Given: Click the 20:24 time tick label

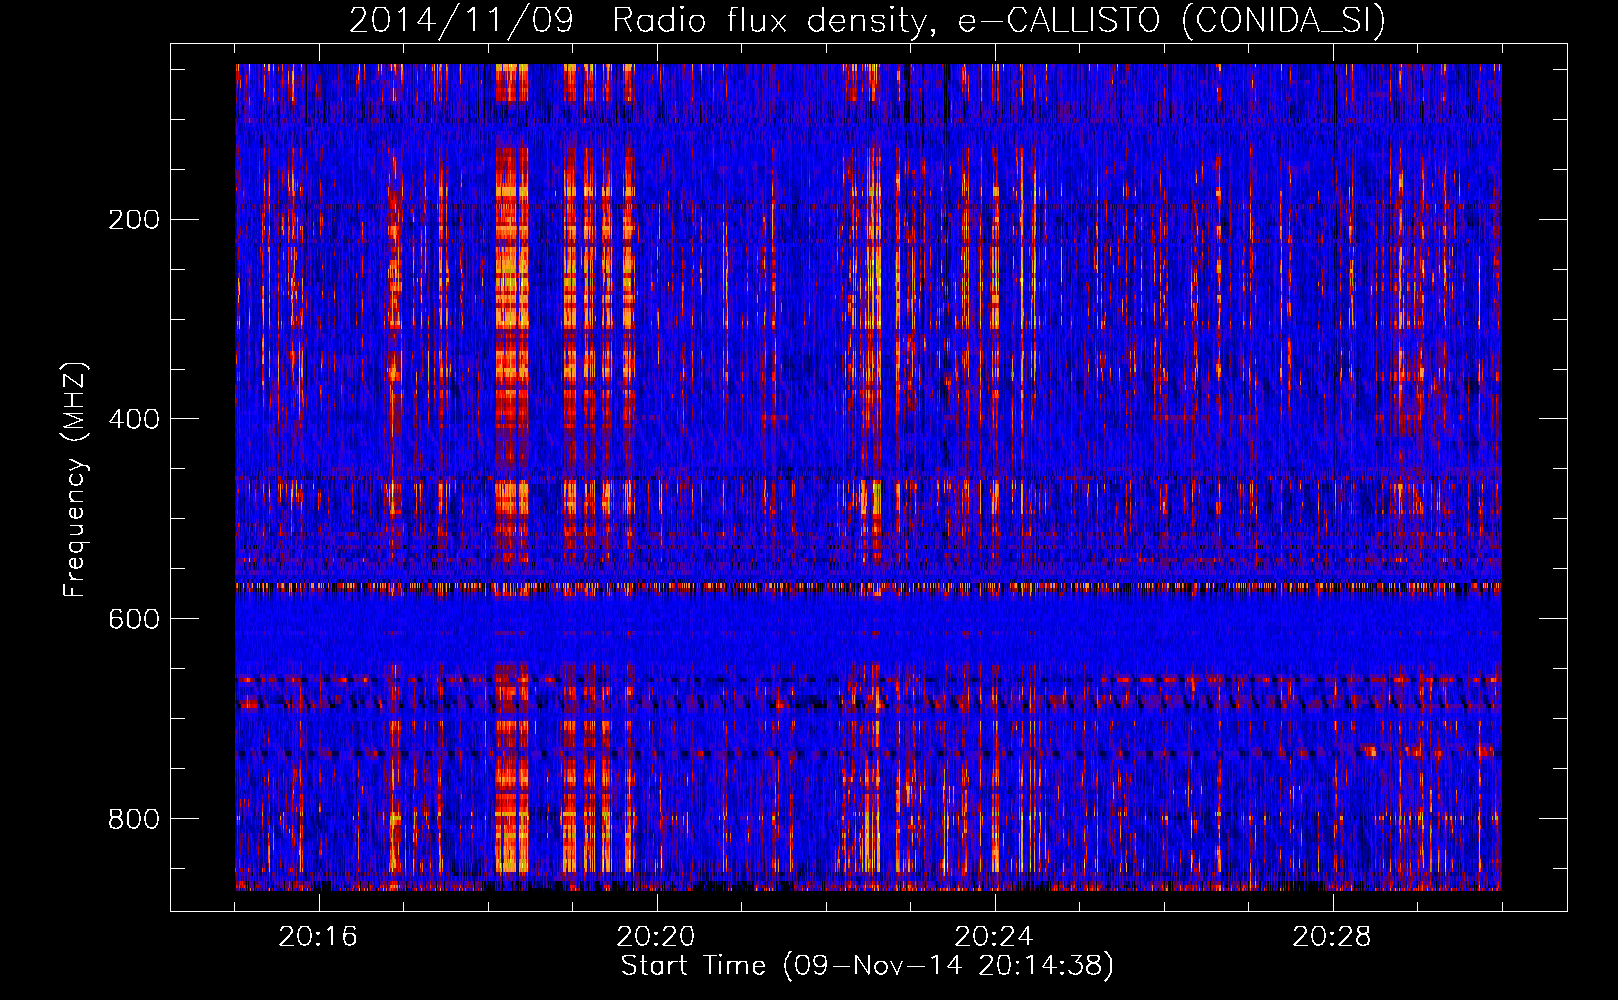Looking at the screenshot, I should pyautogui.click(x=994, y=937).
